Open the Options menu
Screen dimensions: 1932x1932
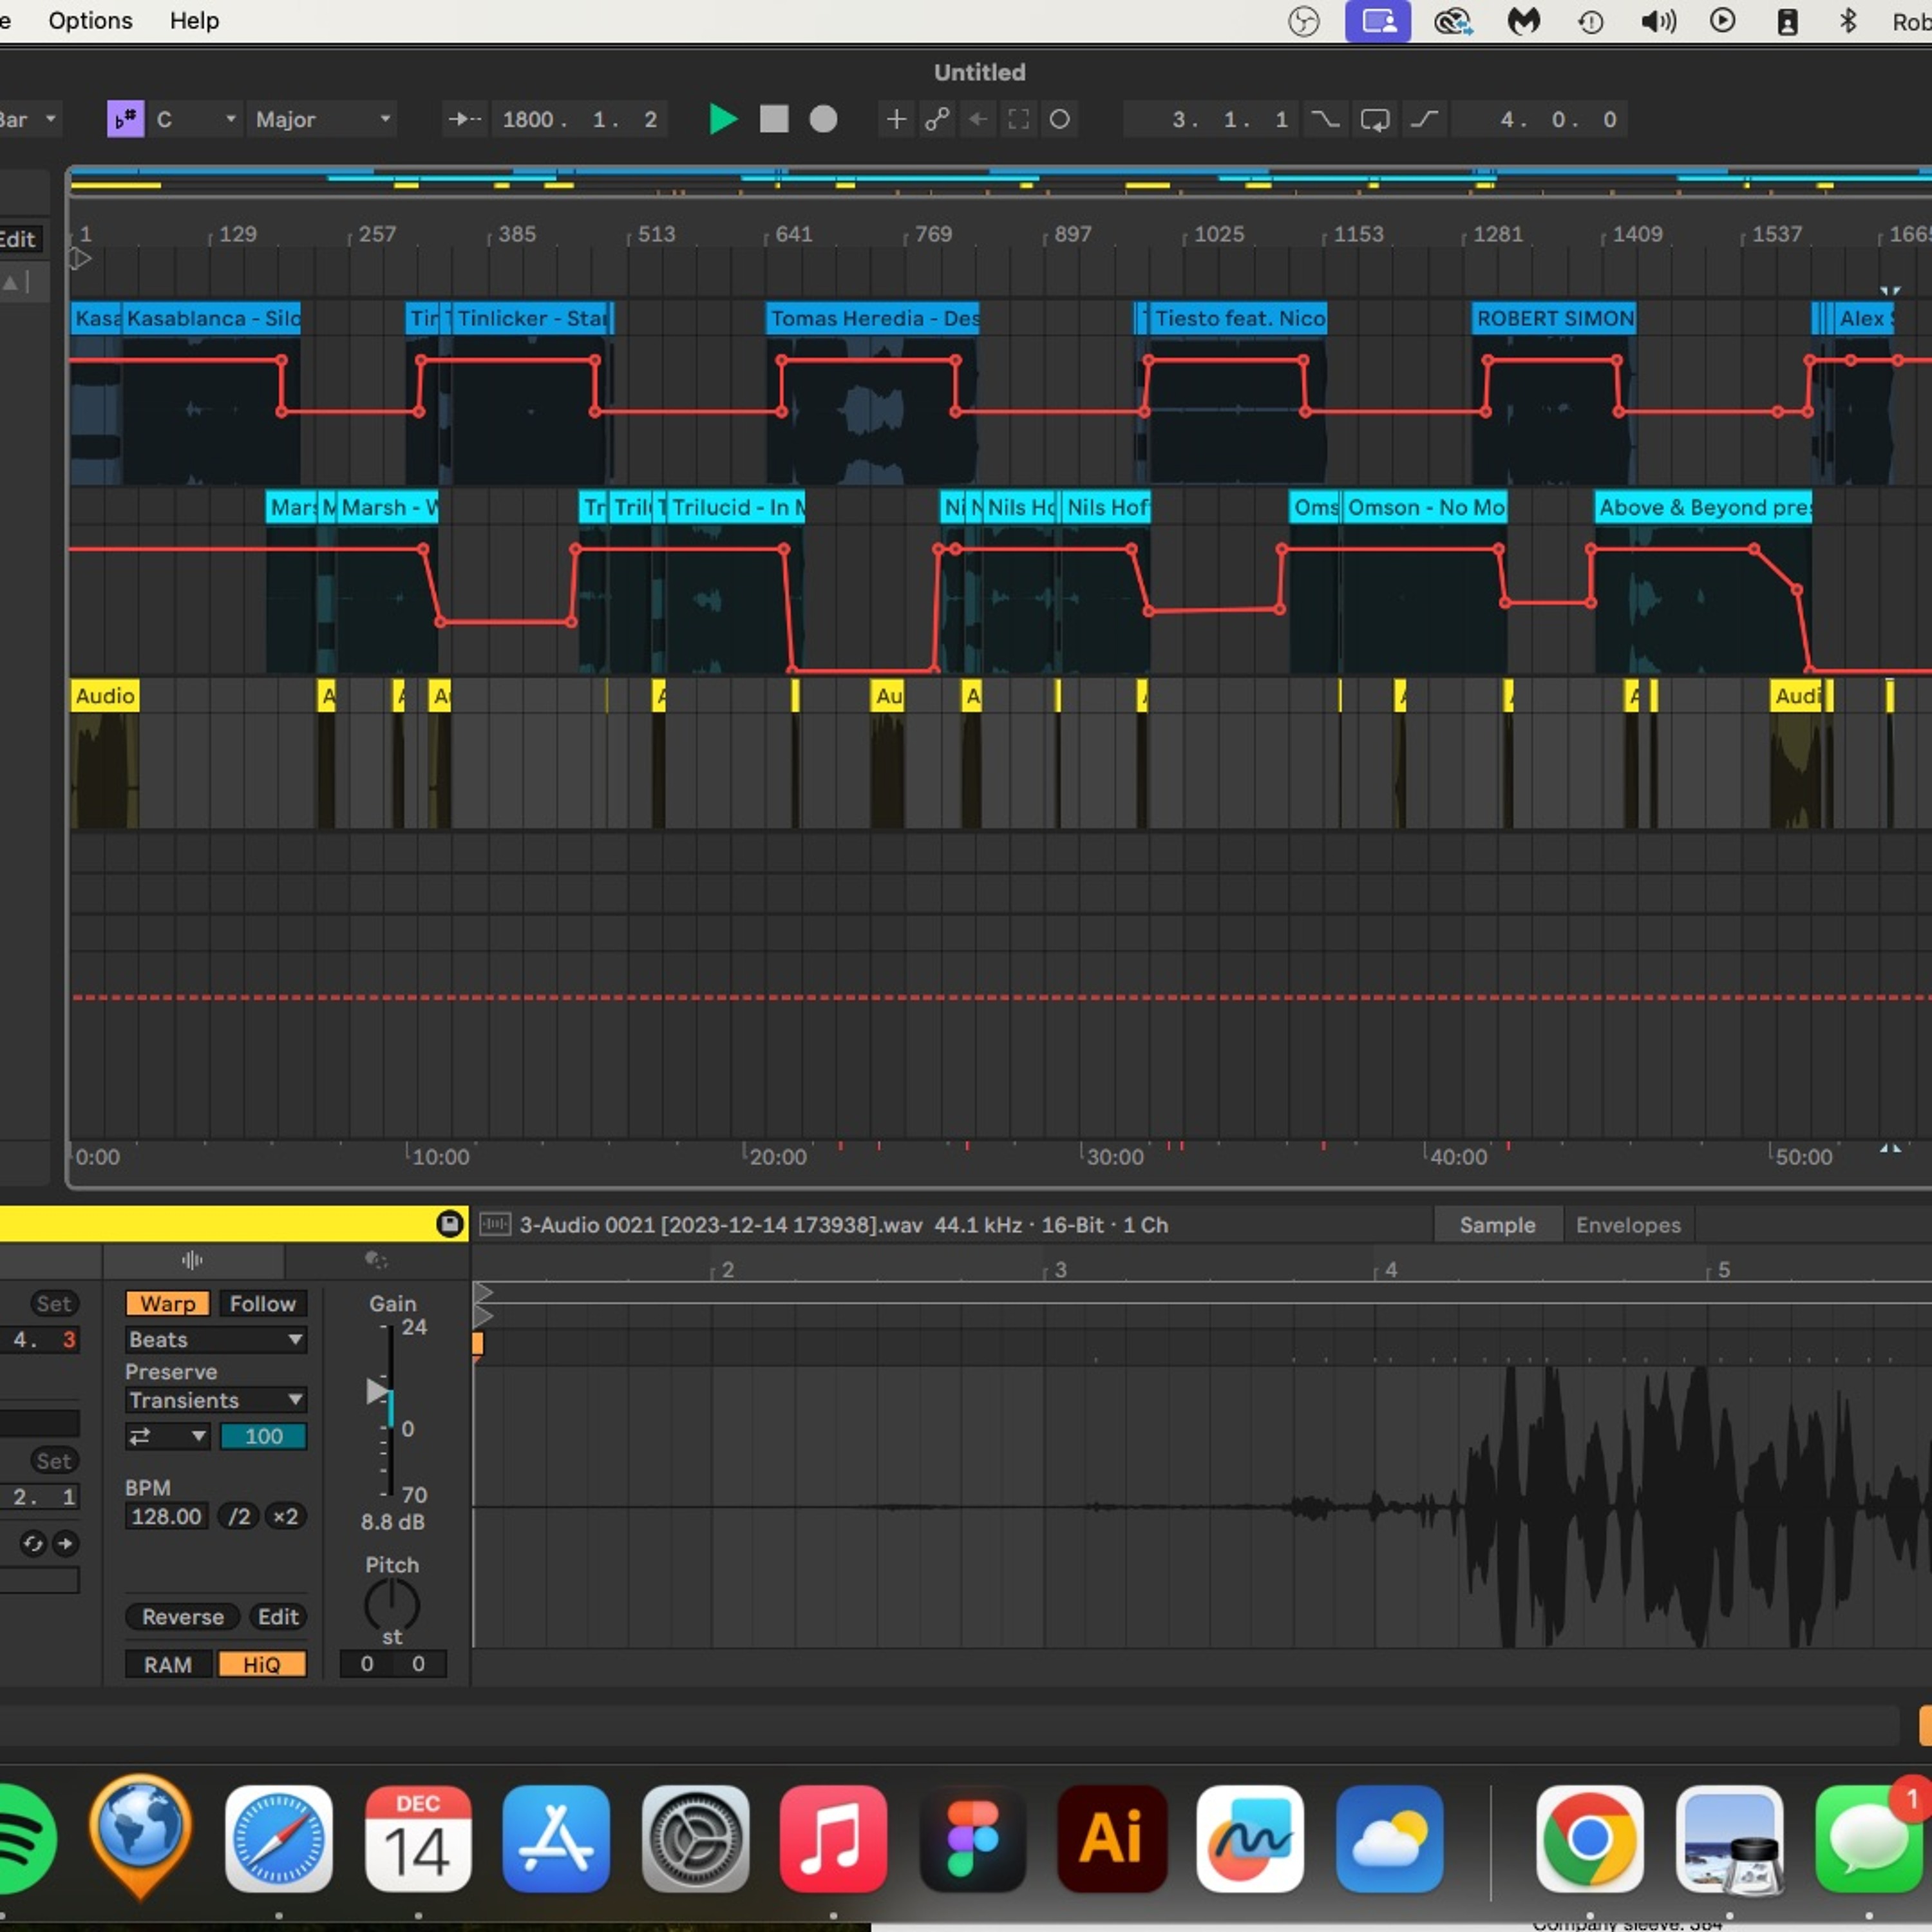pyautogui.click(x=90, y=21)
